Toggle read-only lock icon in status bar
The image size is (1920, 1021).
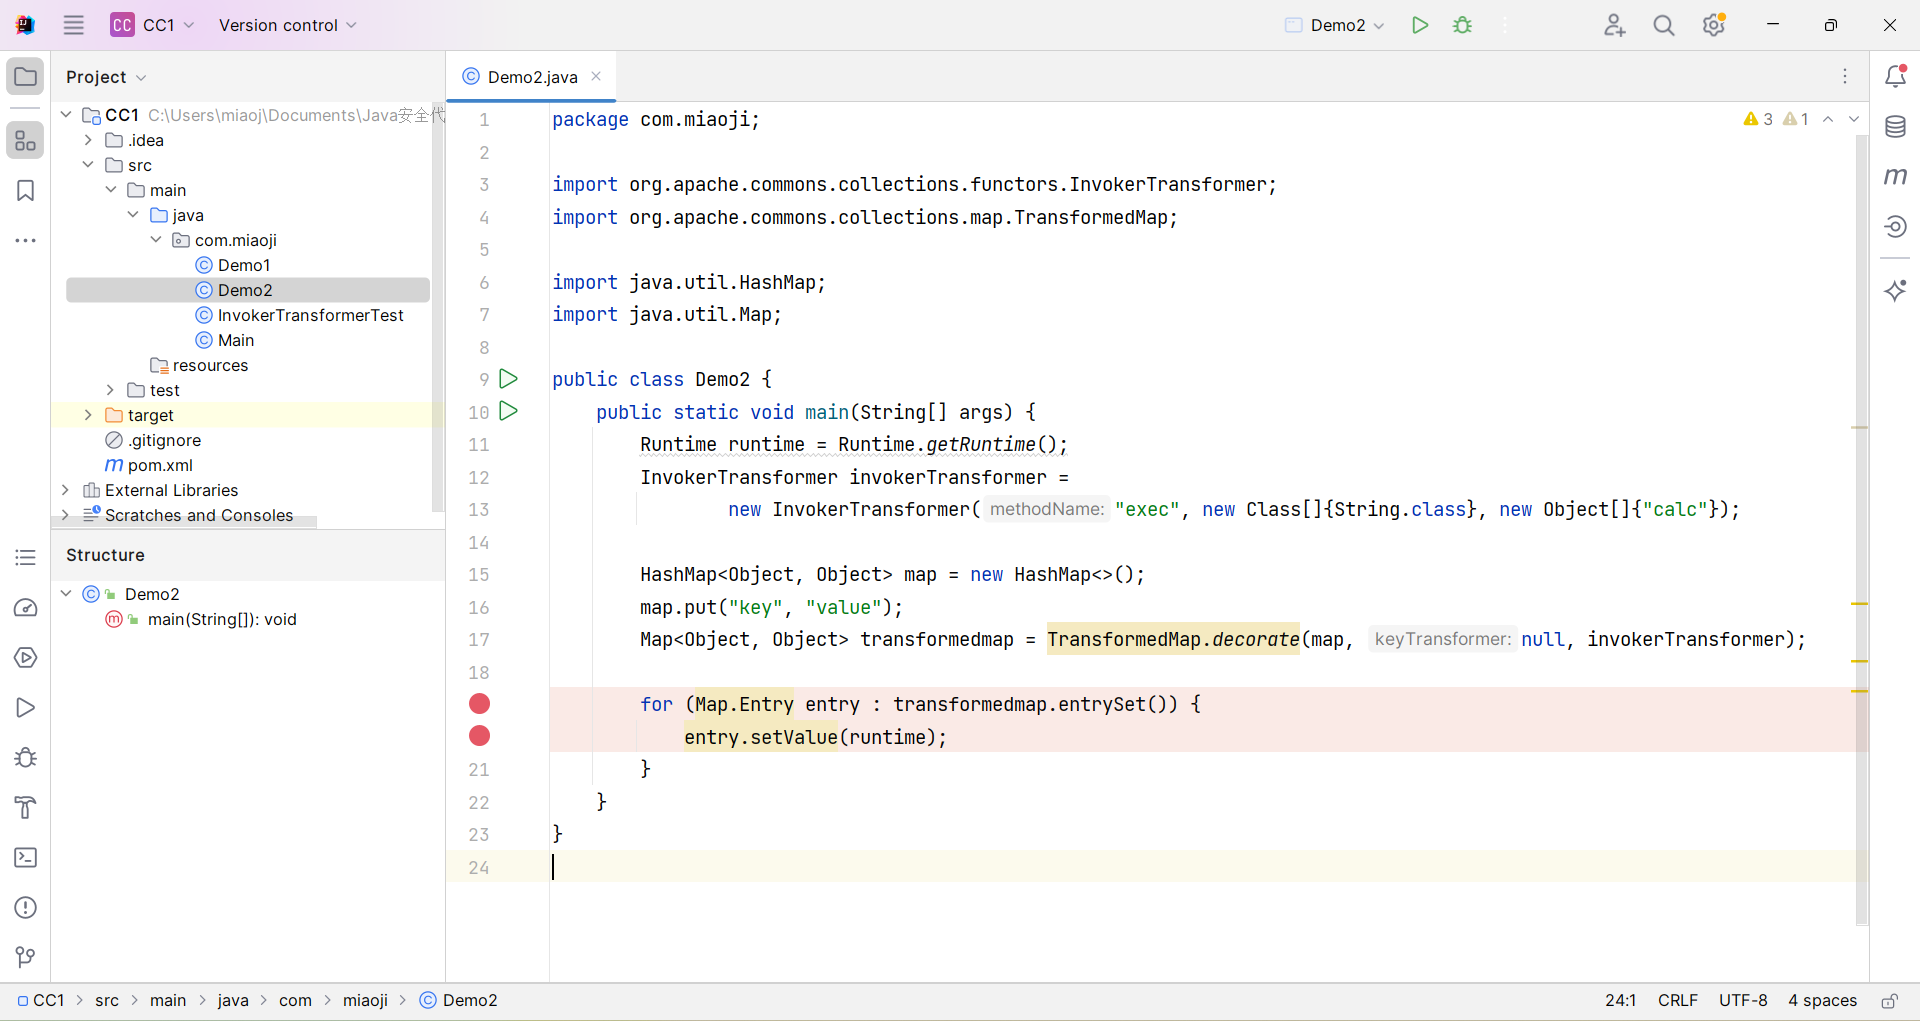tap(1889, 1001)
